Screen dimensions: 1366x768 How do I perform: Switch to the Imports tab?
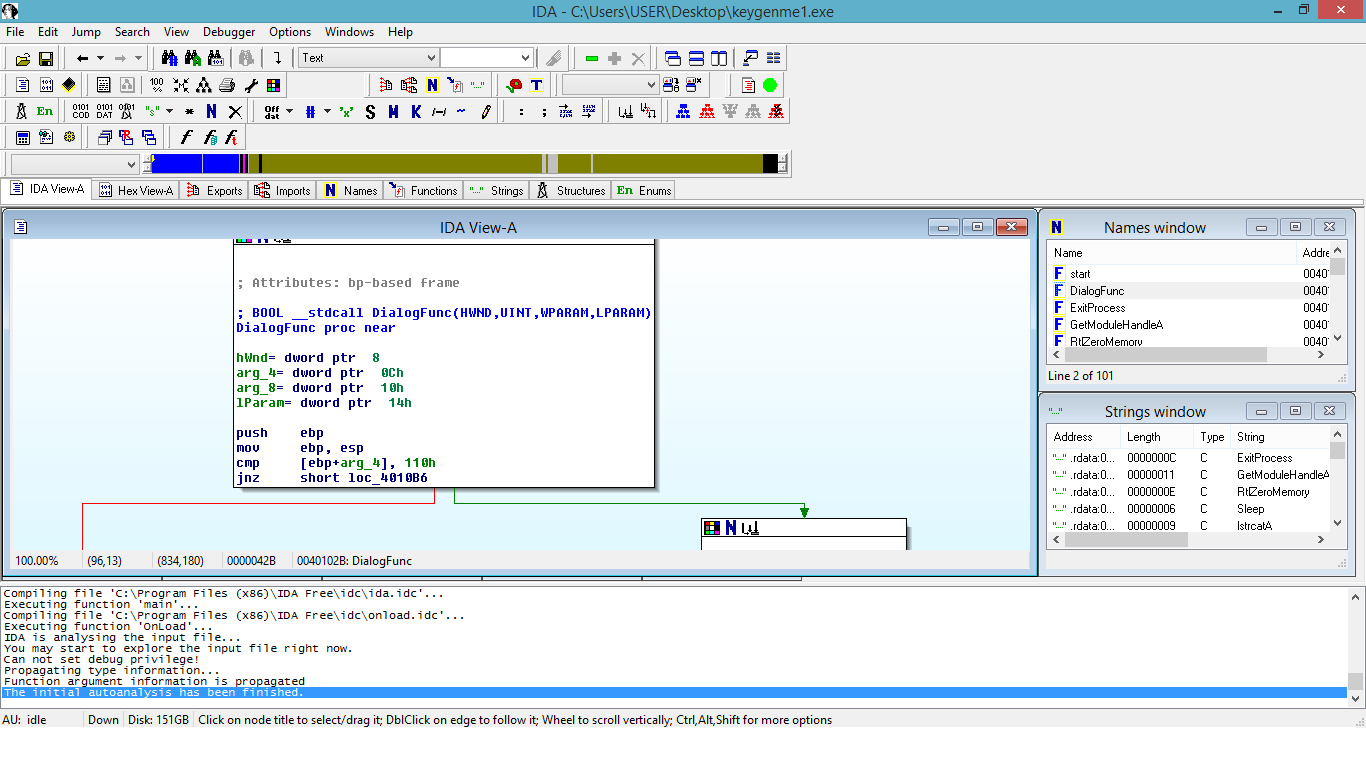(283, 191)
